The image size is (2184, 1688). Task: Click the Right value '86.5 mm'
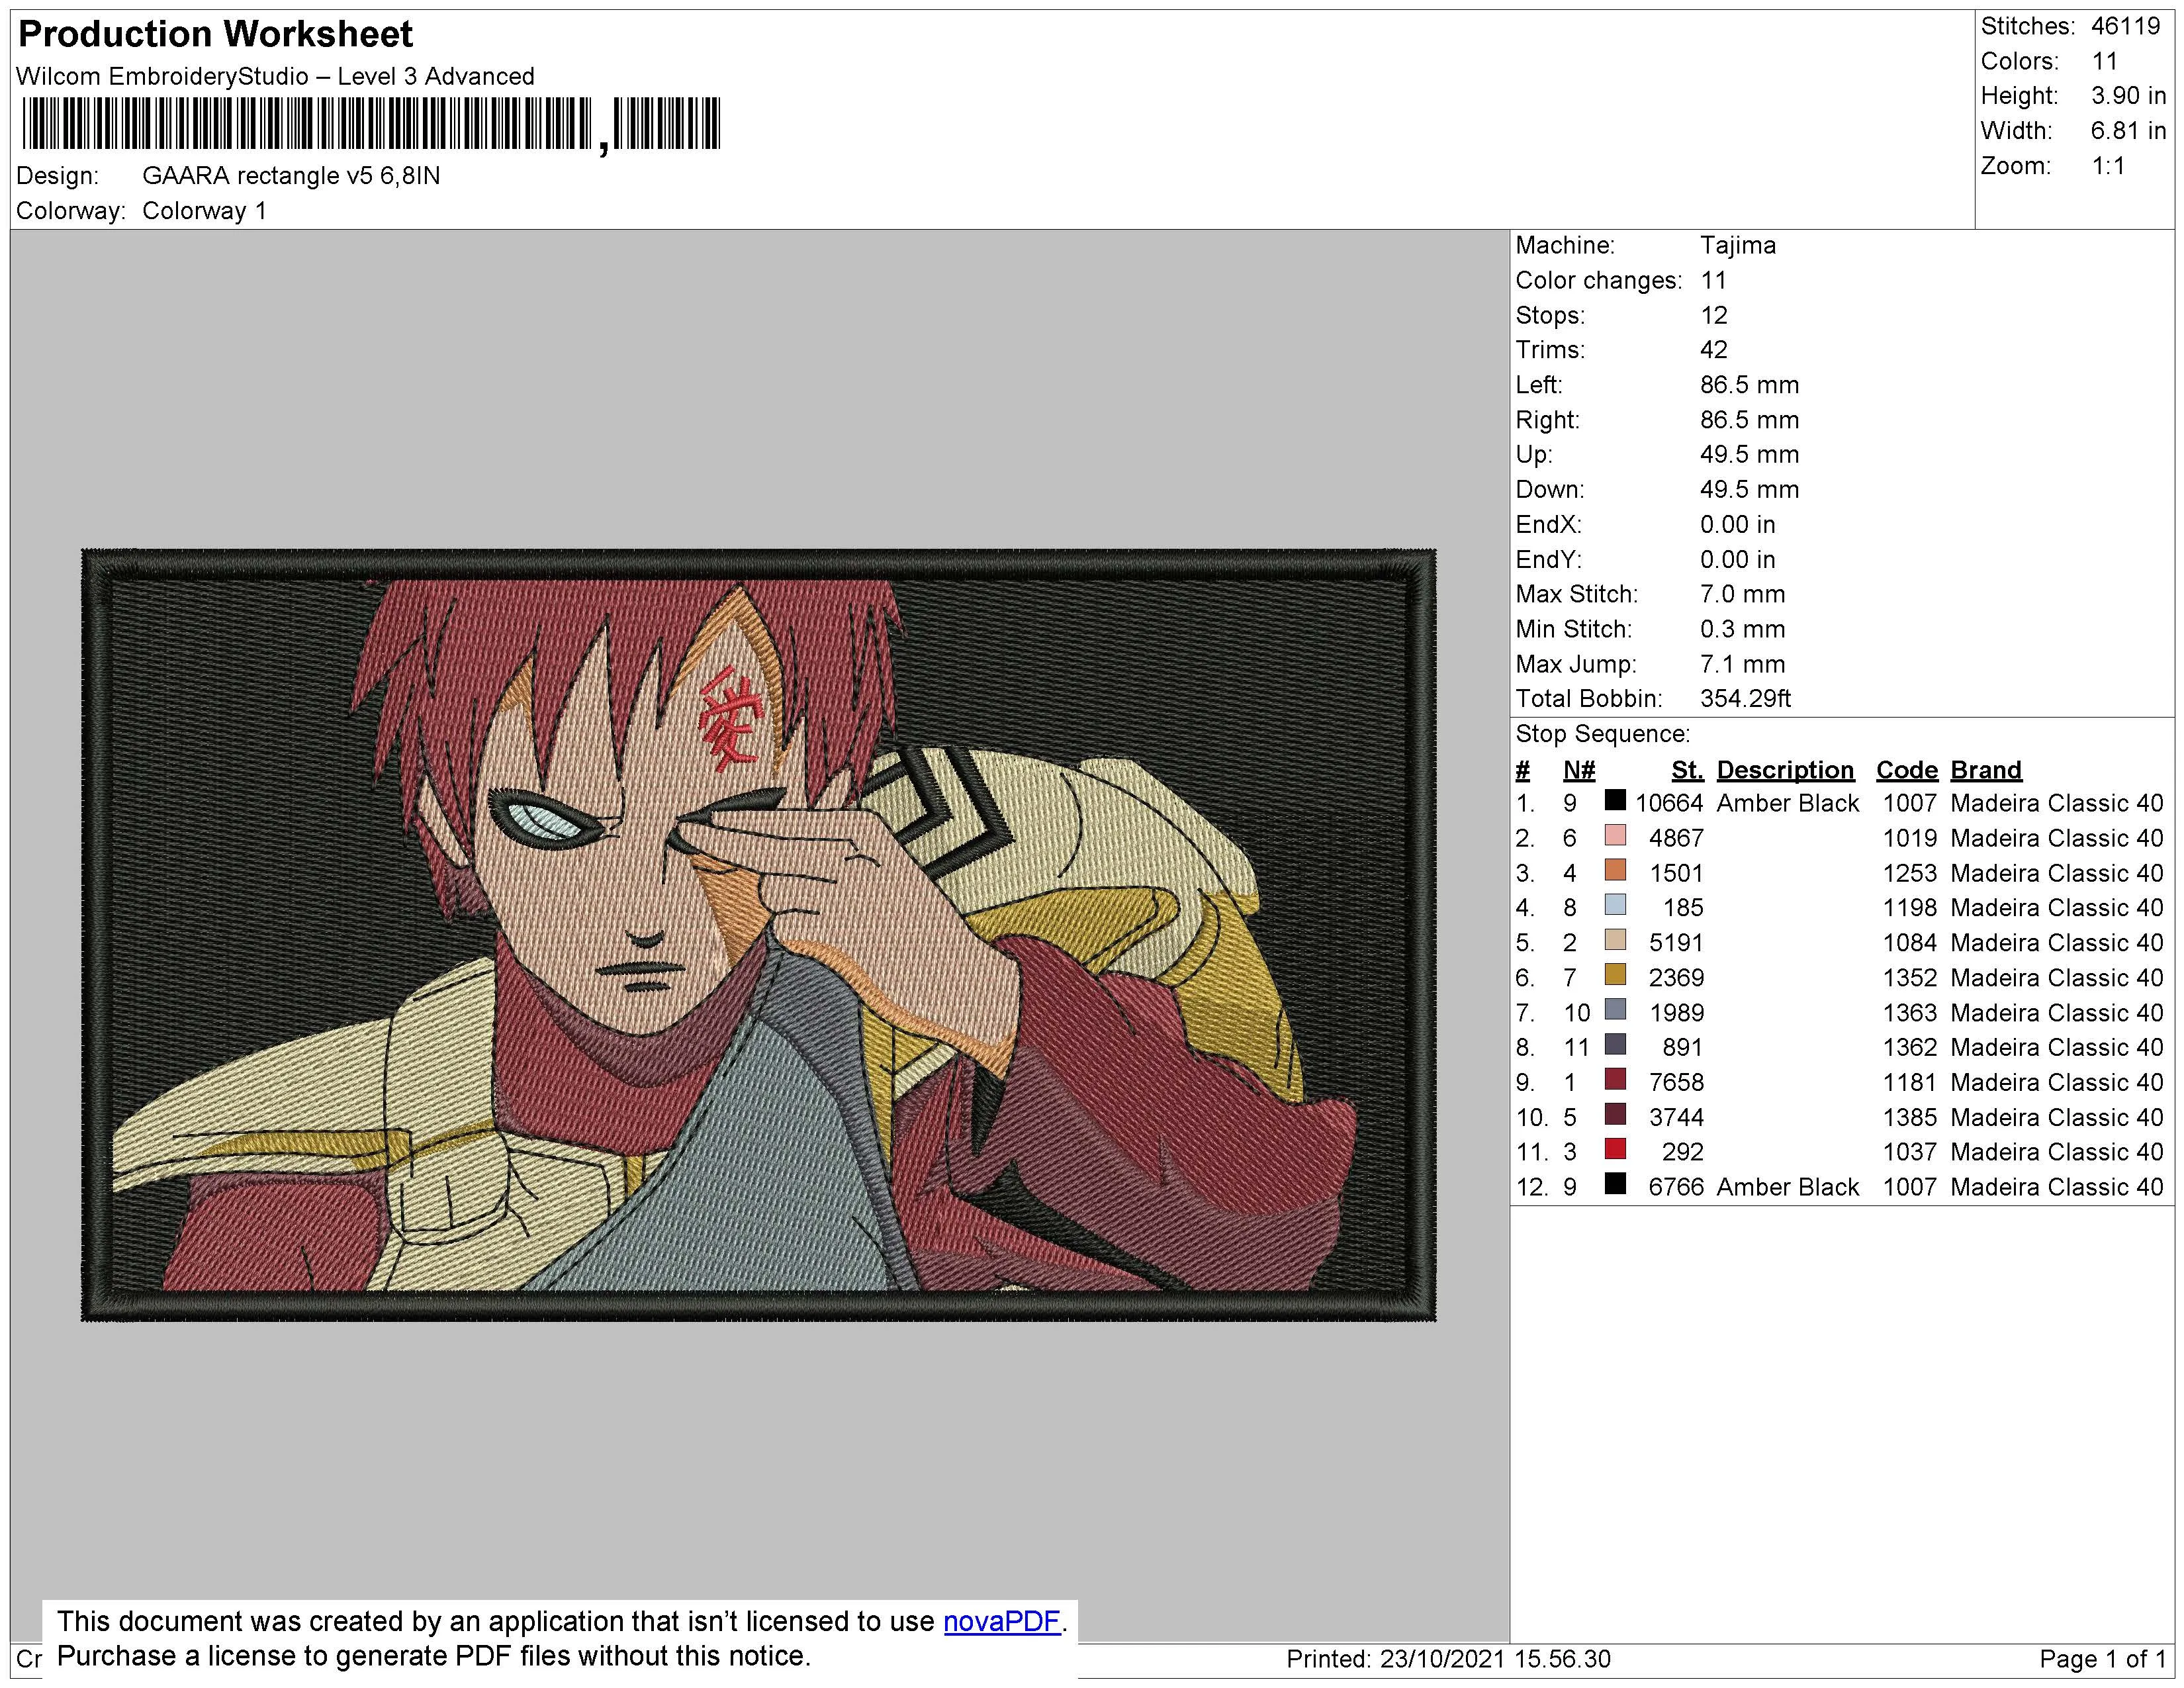pyautogui.click(x=1749, y=420)
